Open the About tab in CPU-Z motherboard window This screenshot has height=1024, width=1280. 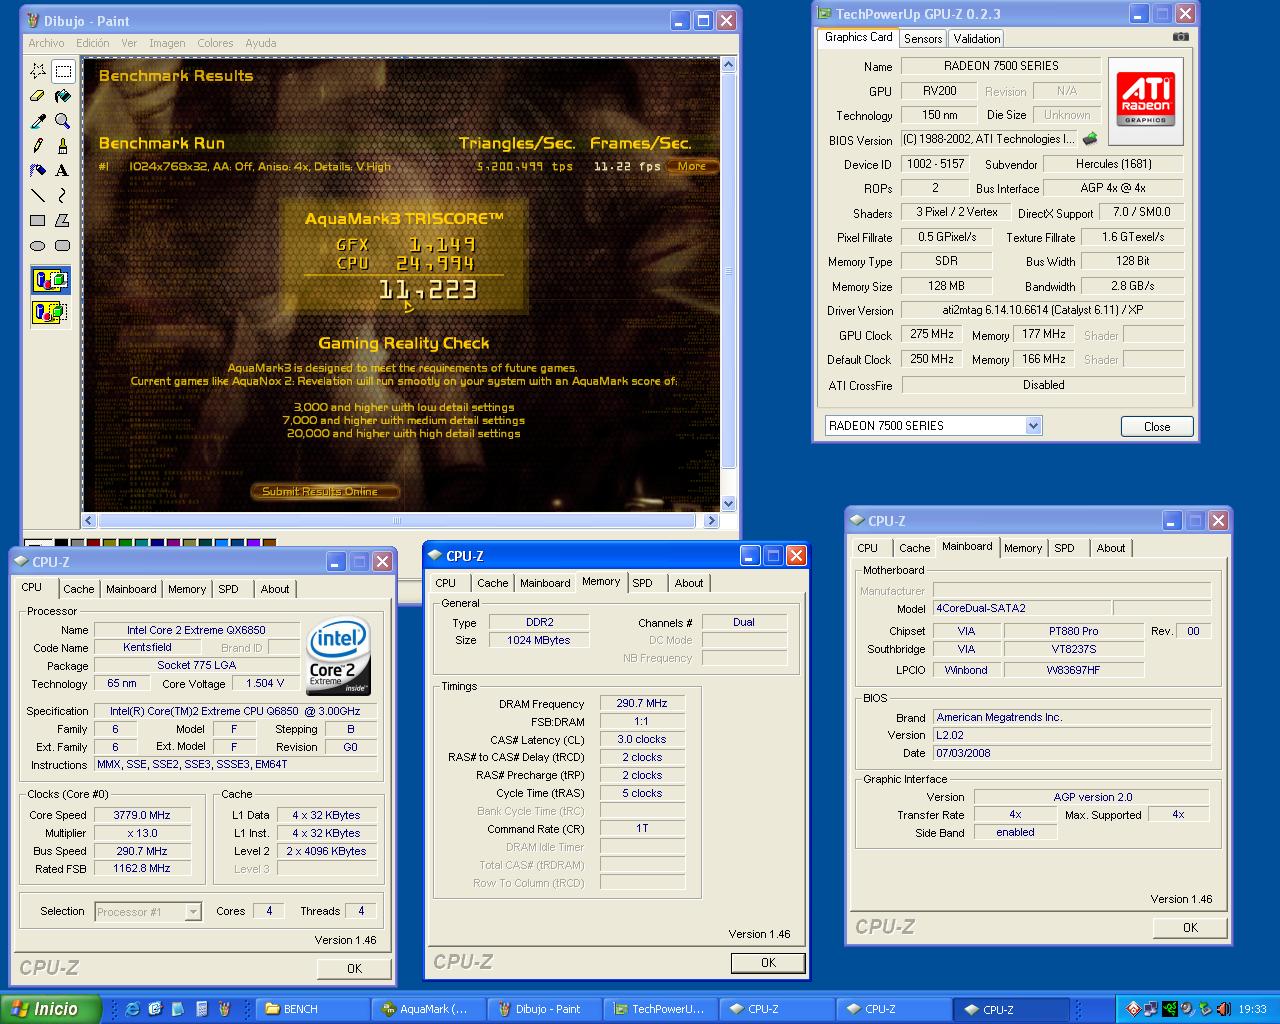[1111, 548]
